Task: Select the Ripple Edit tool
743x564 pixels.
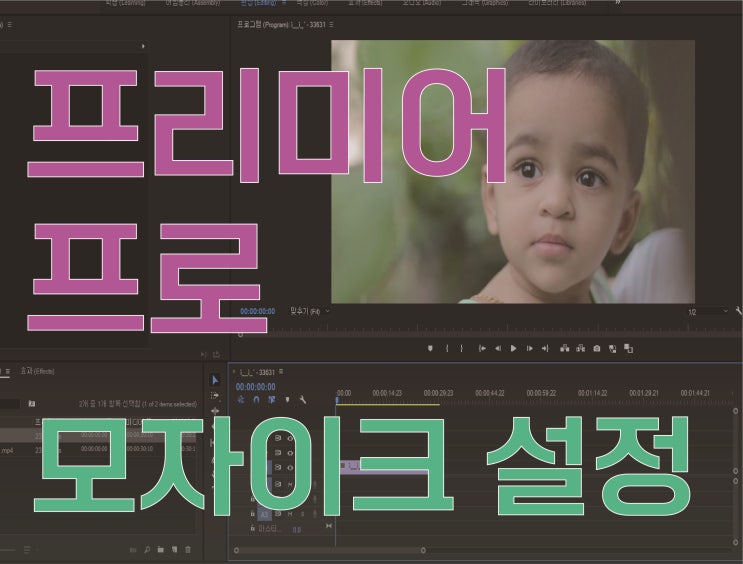Action: pos(215,411)
